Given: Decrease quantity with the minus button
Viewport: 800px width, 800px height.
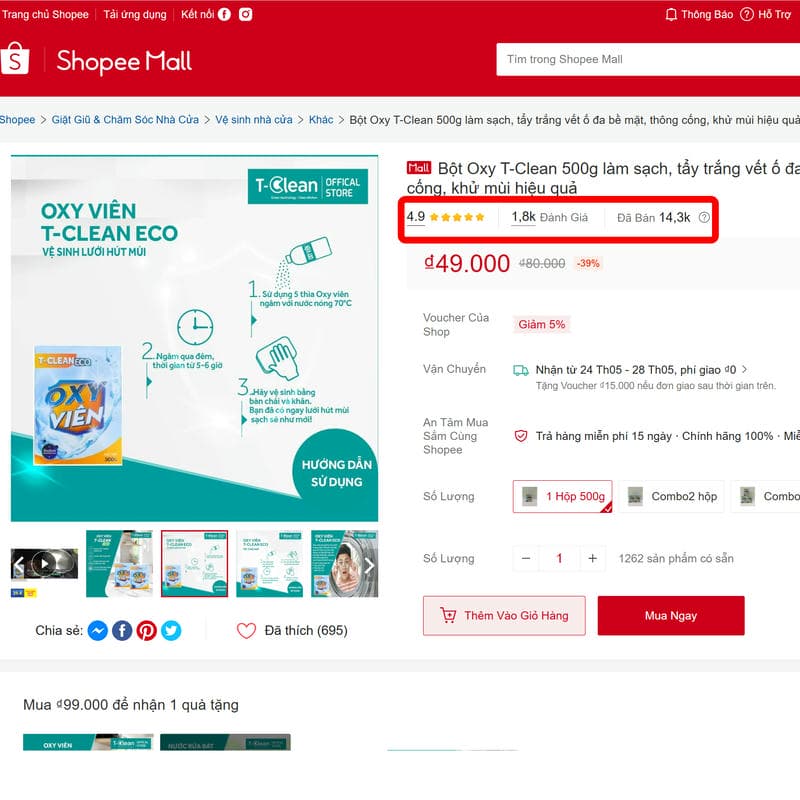Looking at the screenshot, I should (526, 559).
